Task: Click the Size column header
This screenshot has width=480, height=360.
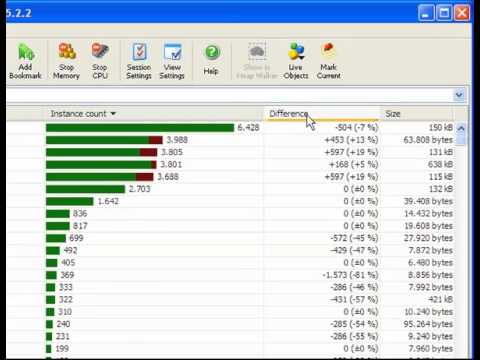Action: pyautogui.click(x=417, y=114)
